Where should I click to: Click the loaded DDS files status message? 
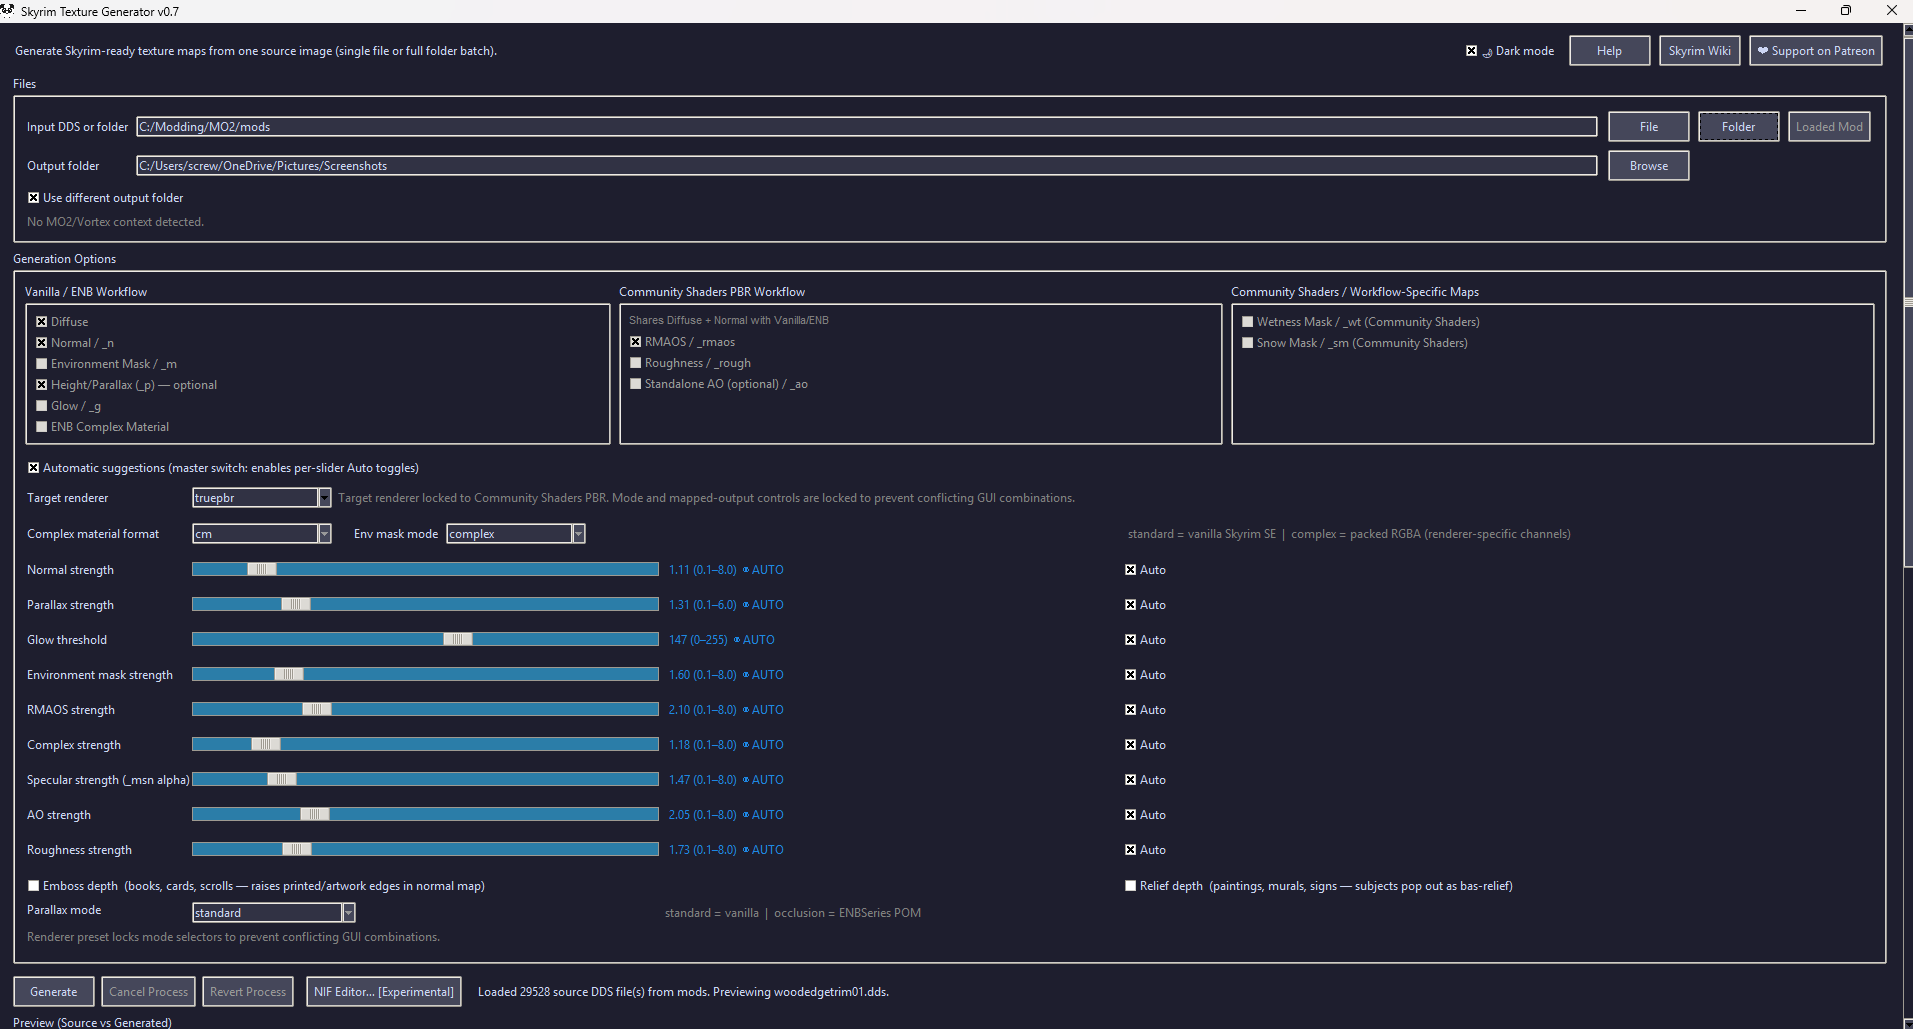tap(683, 992)
